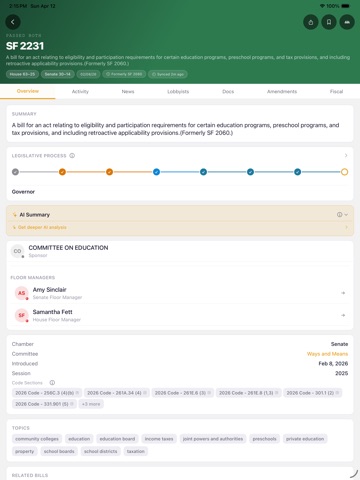
Task: Select the final Governor step circle
Action: (344, 172)
